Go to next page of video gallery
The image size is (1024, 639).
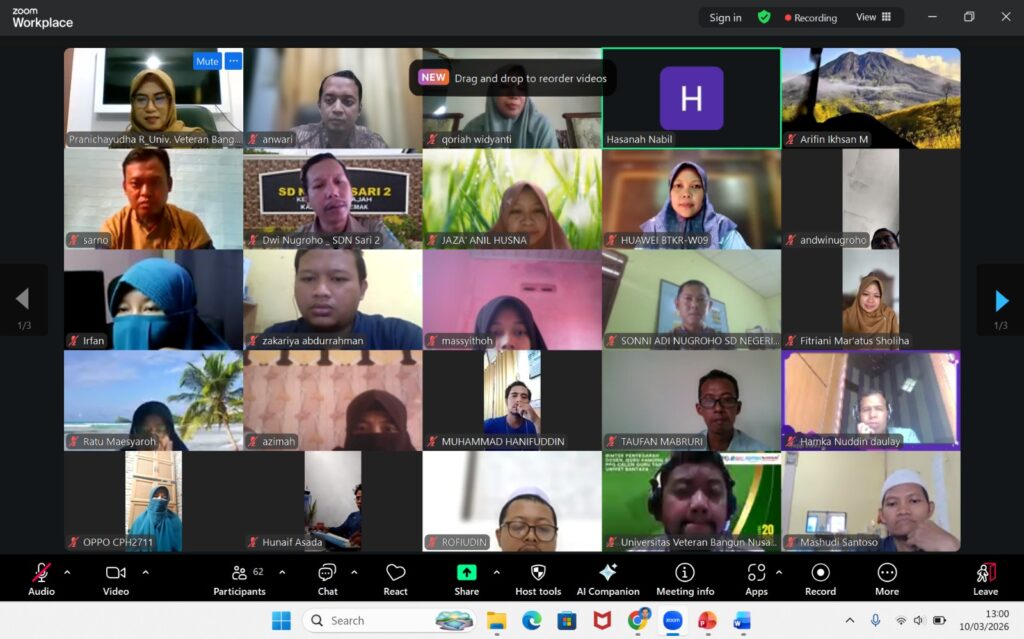pyautogui.click(x=1001, y=300)
